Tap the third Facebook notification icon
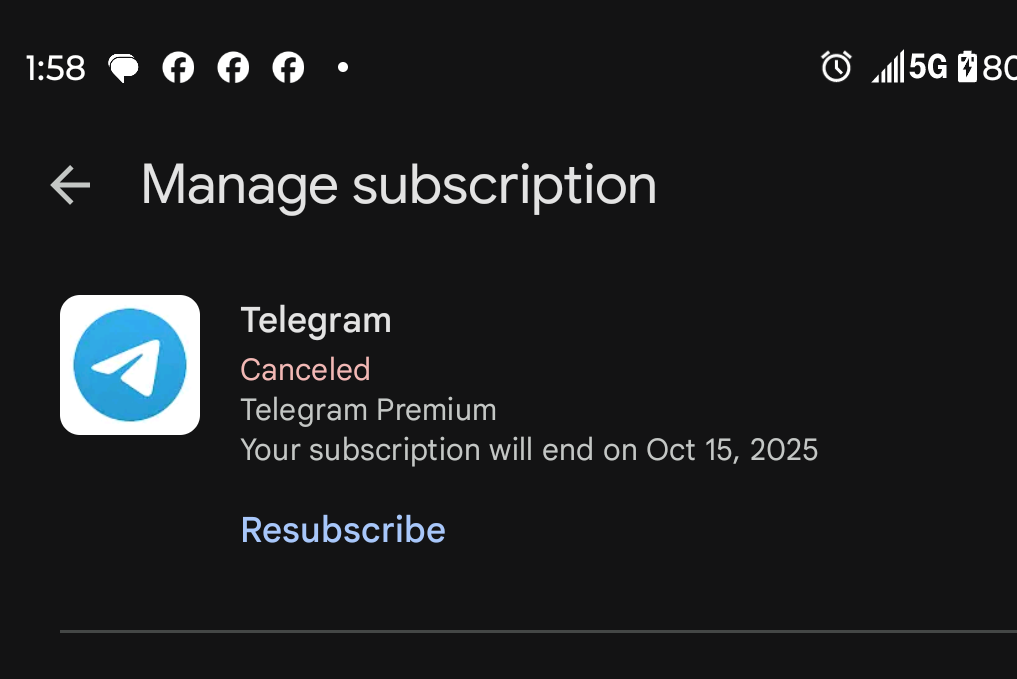 (288, 68)
